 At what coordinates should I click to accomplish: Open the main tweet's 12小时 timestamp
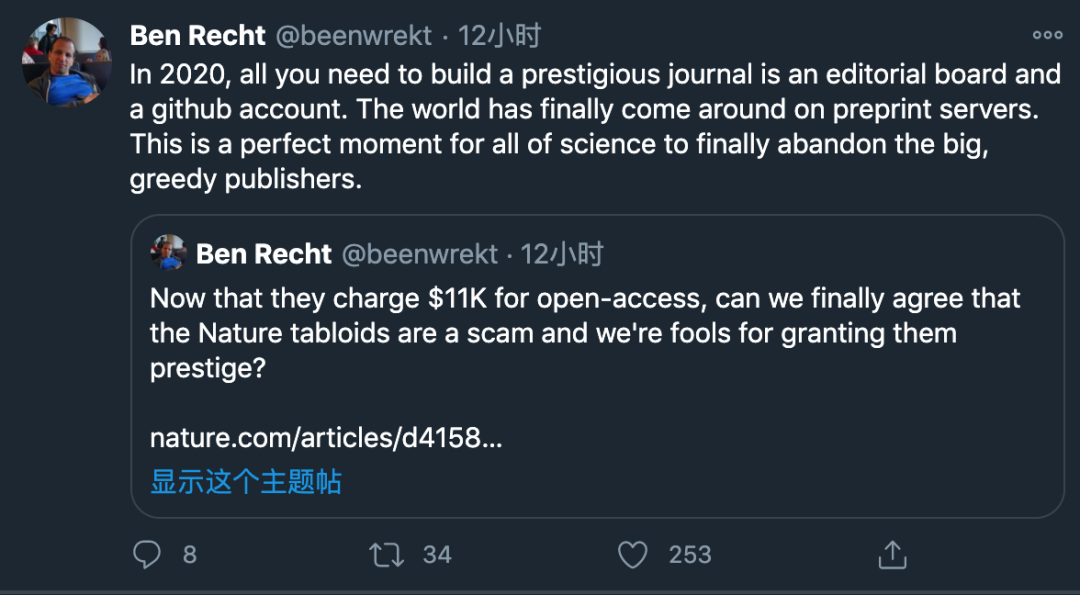500,36
